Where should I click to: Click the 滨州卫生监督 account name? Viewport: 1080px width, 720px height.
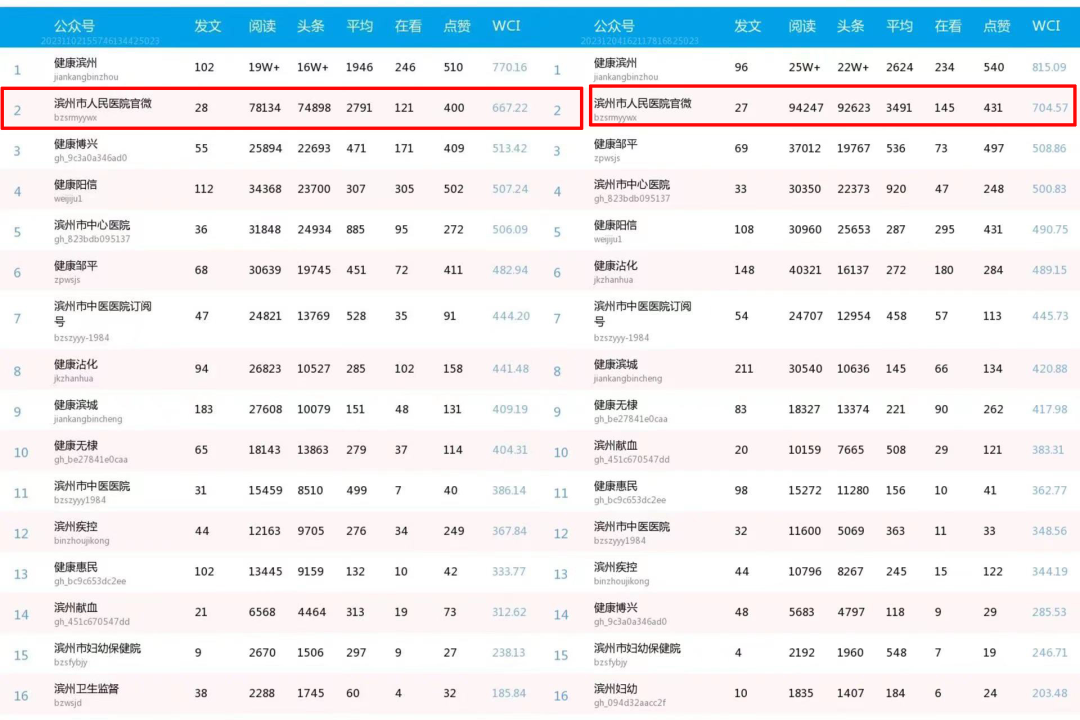(86, 689)
